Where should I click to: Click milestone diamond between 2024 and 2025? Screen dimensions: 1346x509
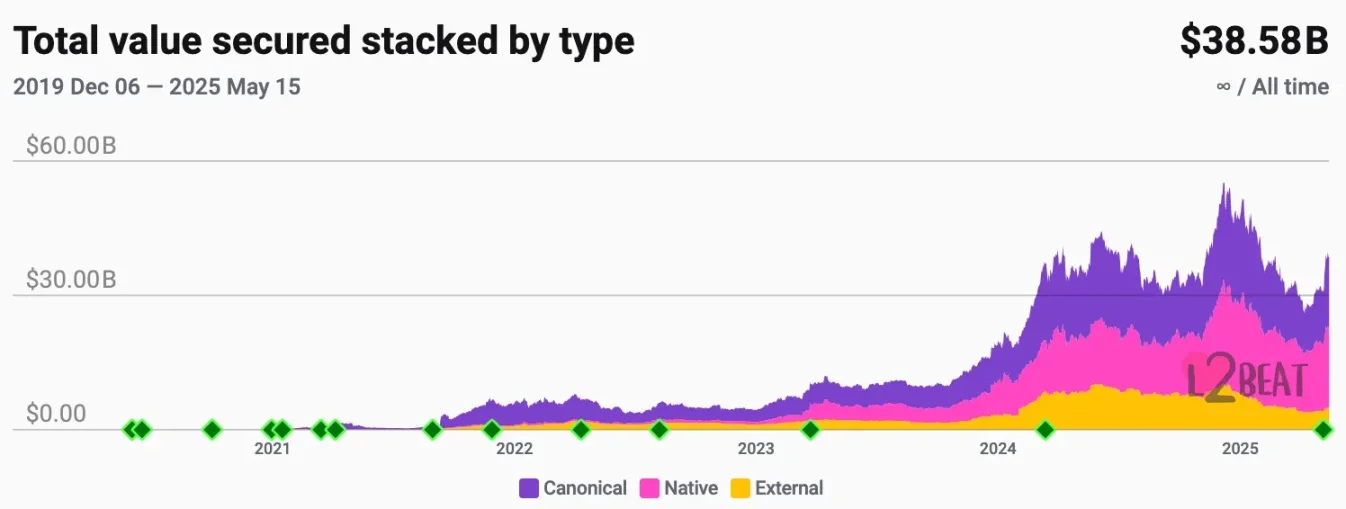pyautogui.click(x=1045, y=430)
